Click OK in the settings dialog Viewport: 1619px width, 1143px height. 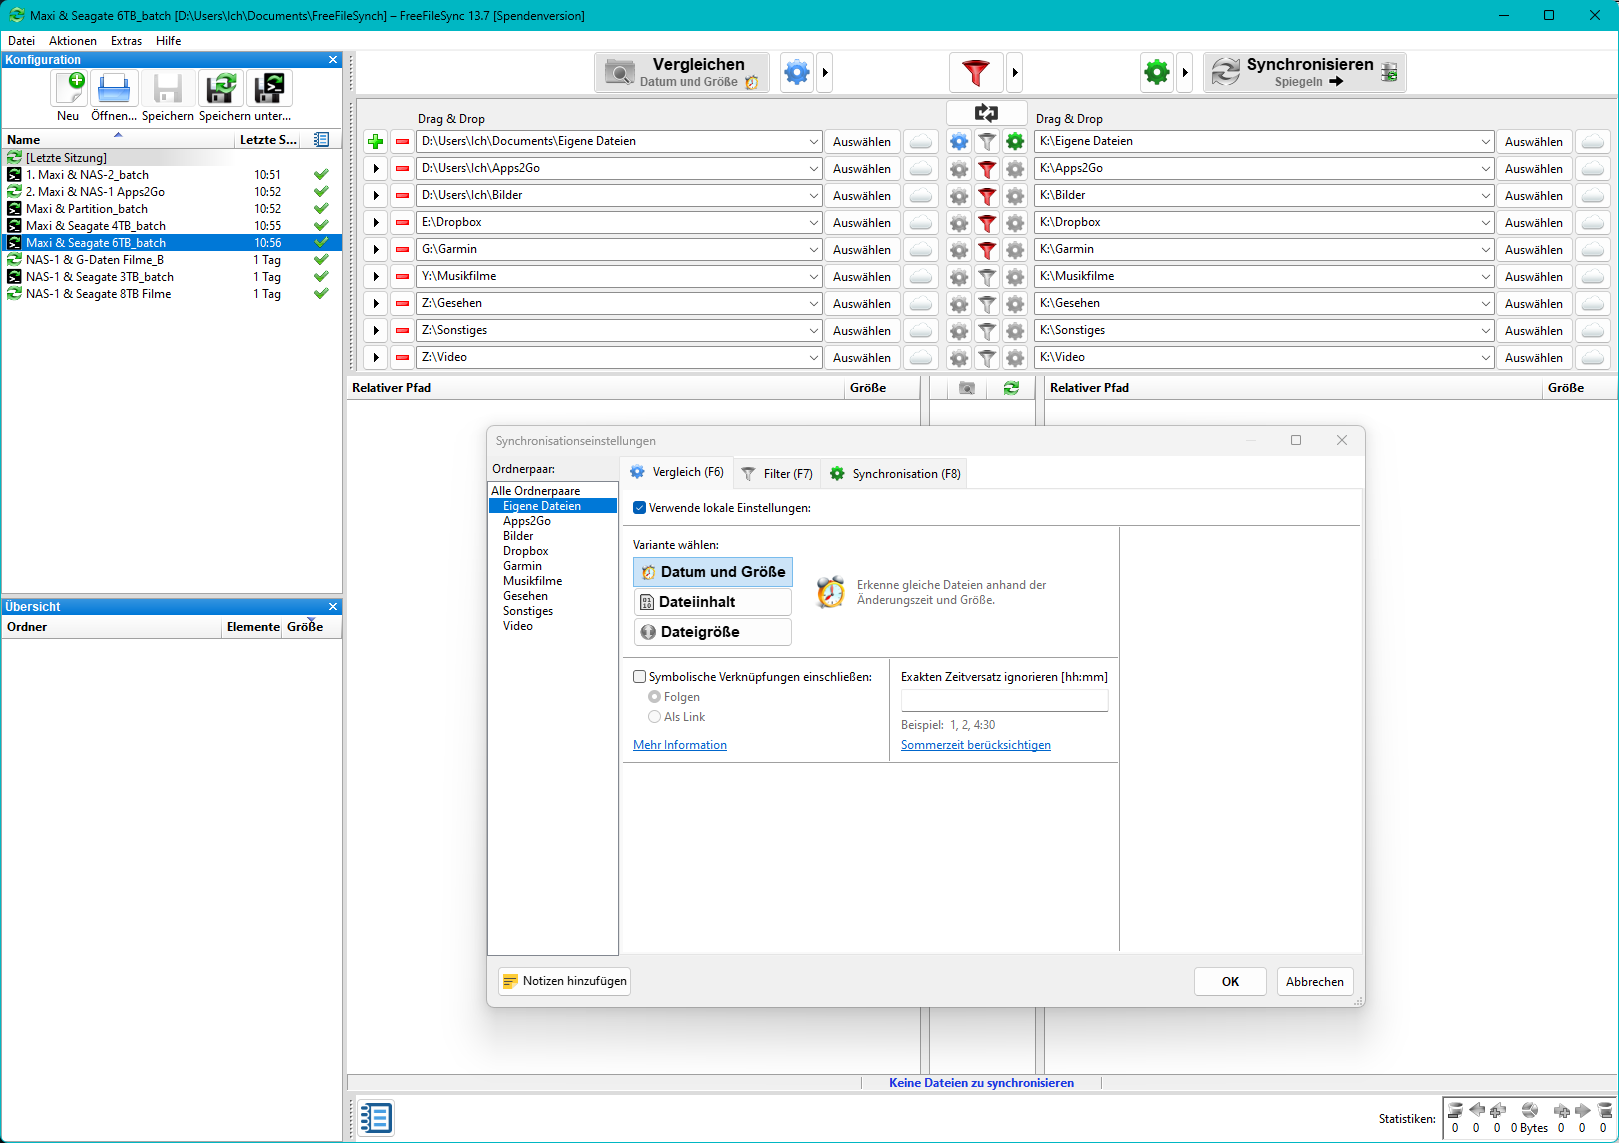[x=1230, y=981]
